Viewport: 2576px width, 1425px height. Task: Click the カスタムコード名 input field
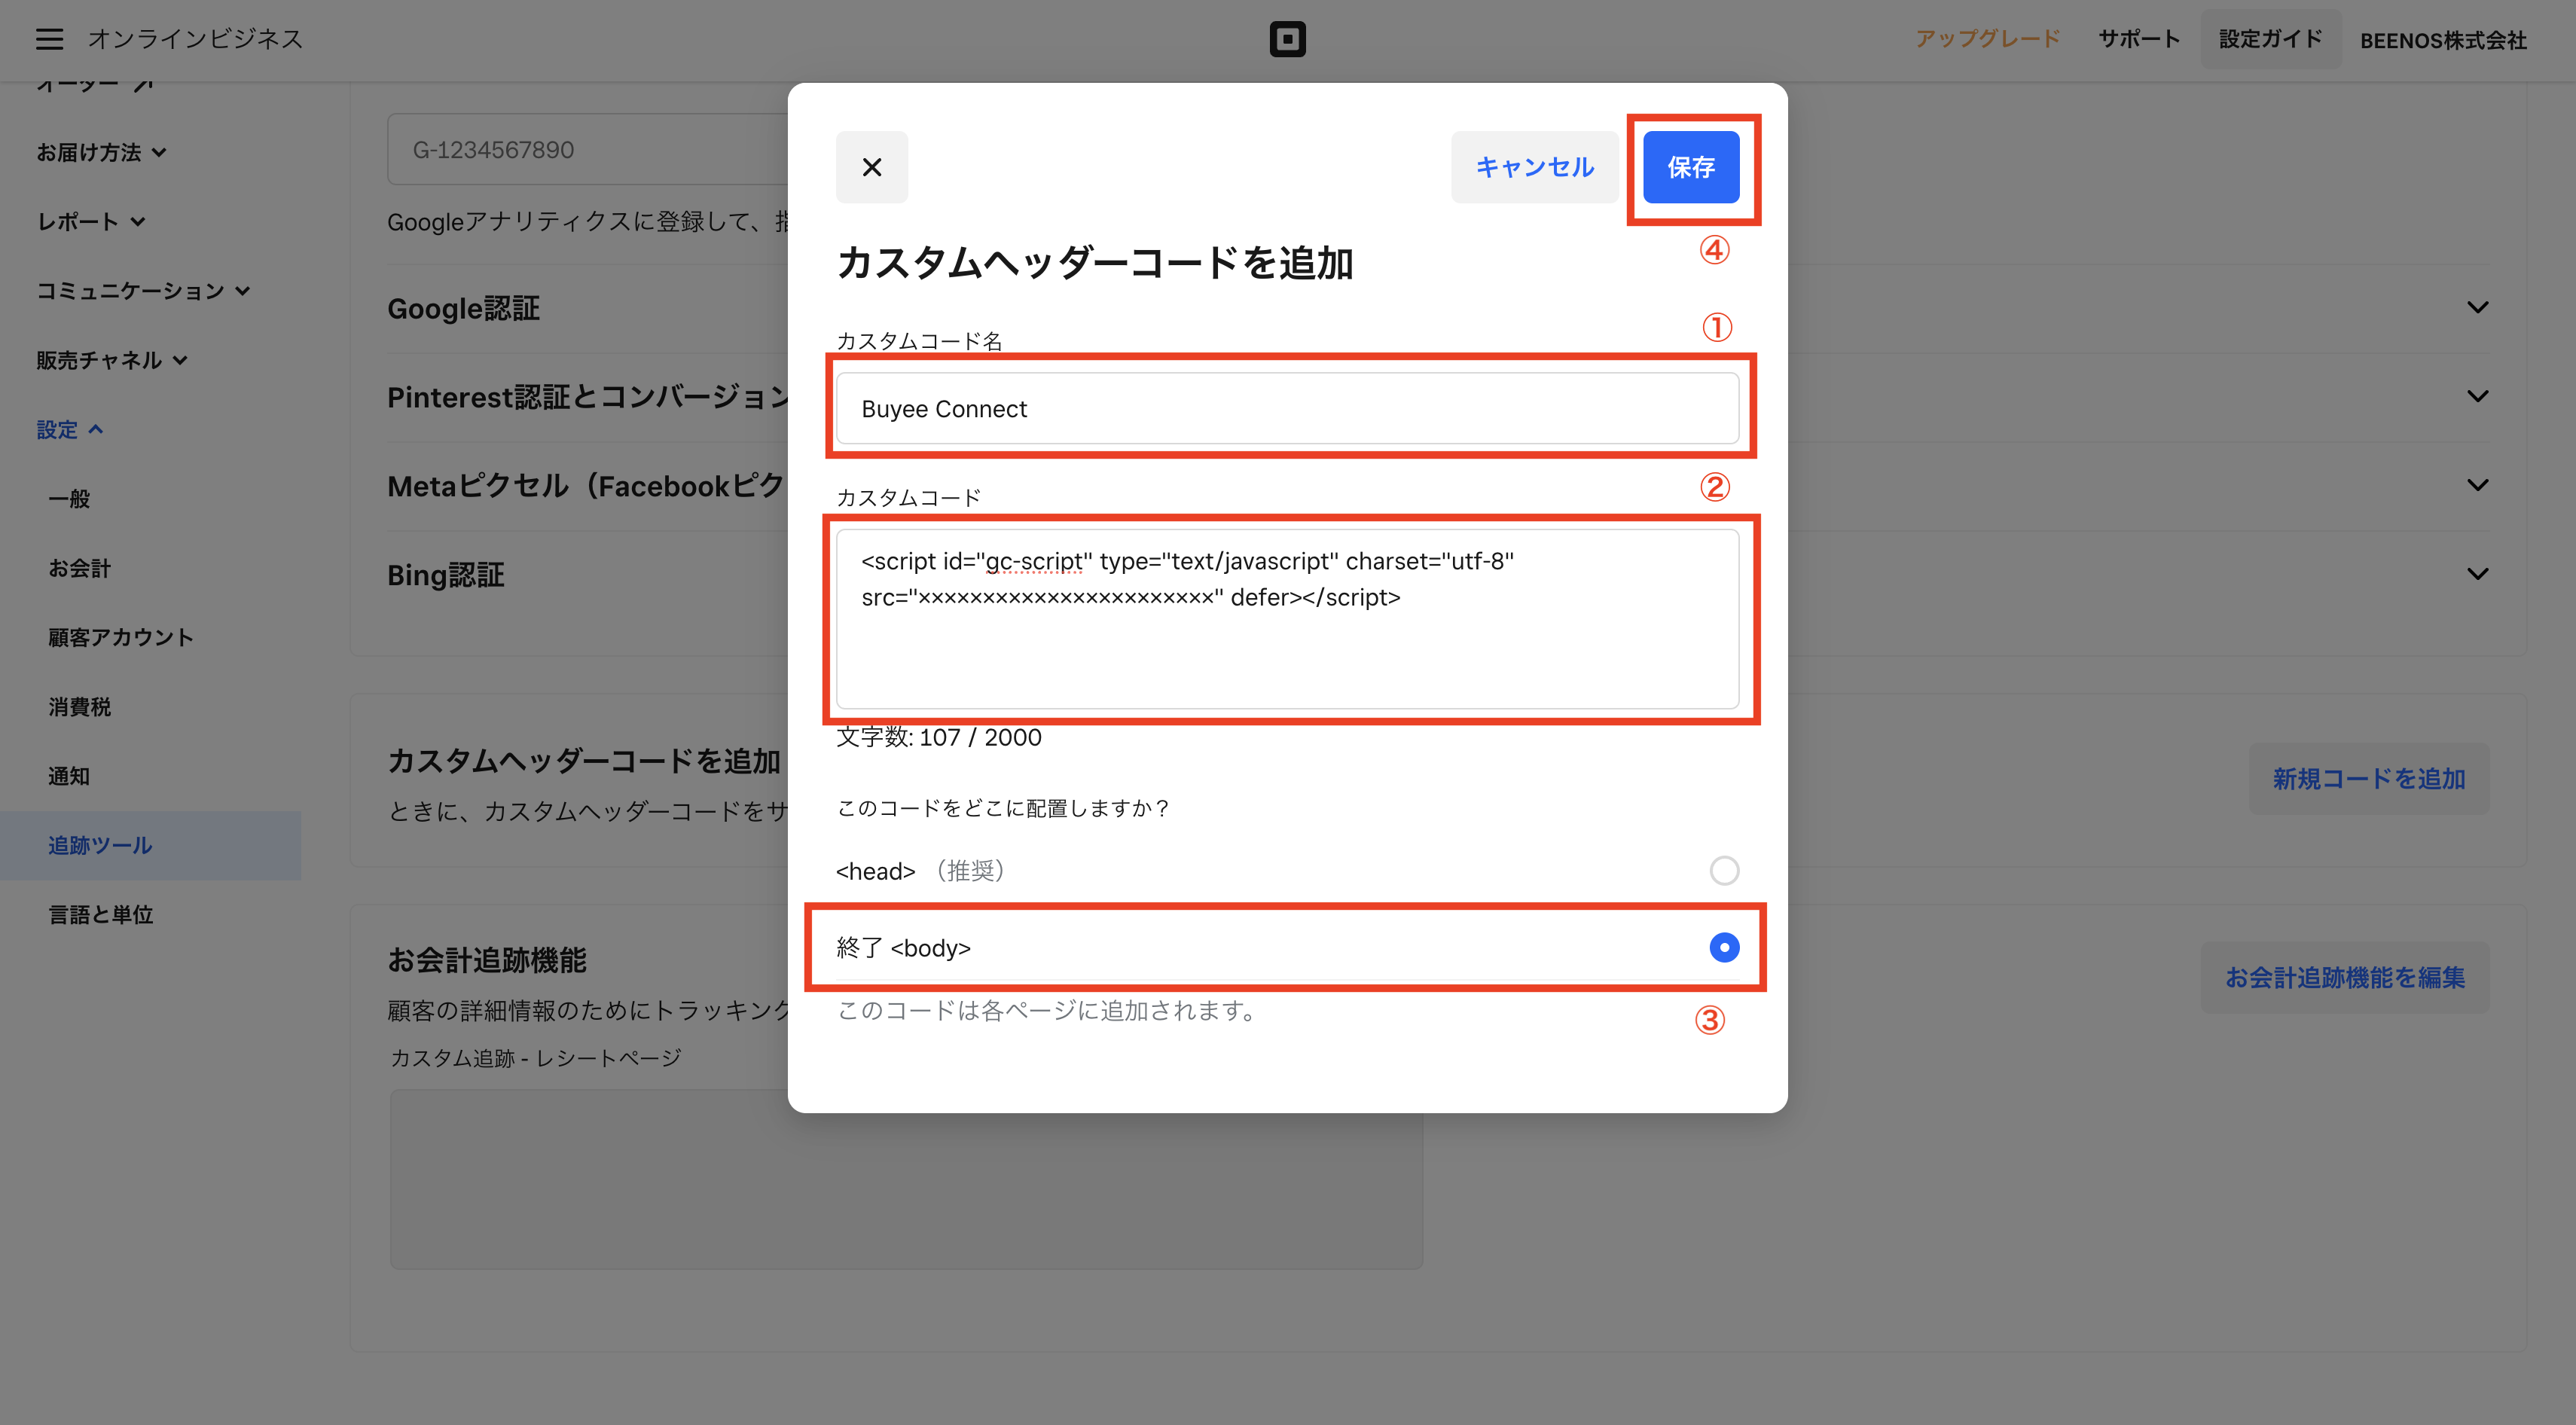coord(1287,408)
